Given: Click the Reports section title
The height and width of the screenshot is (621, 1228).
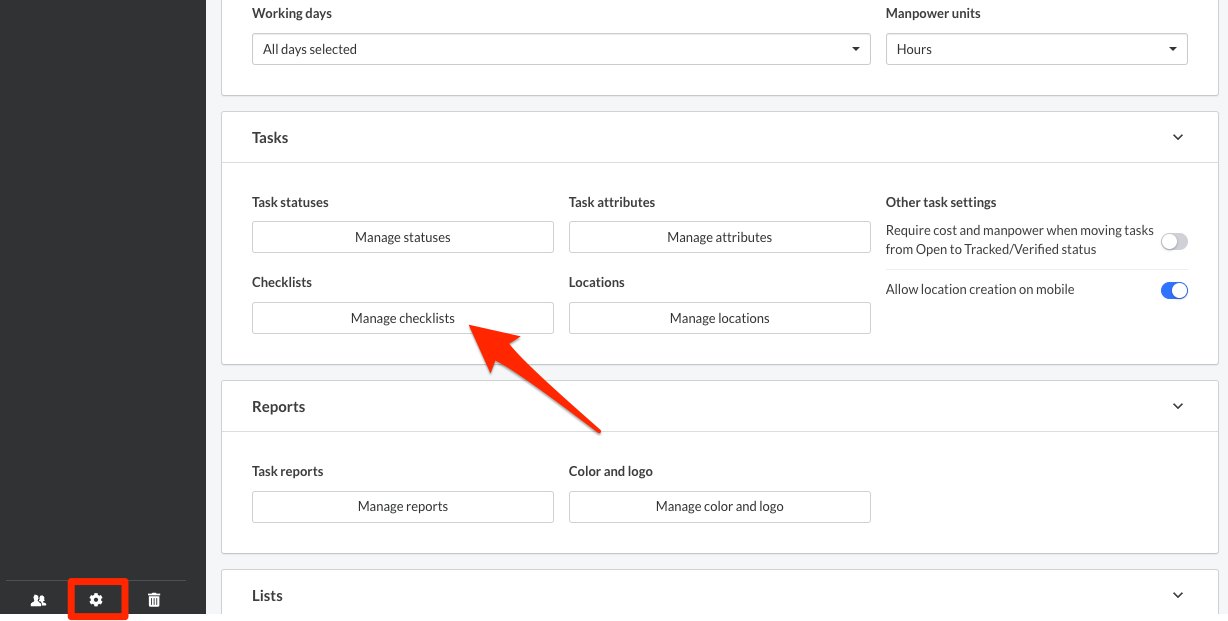Looking at the screenshot, I should (x=278, y=407).
